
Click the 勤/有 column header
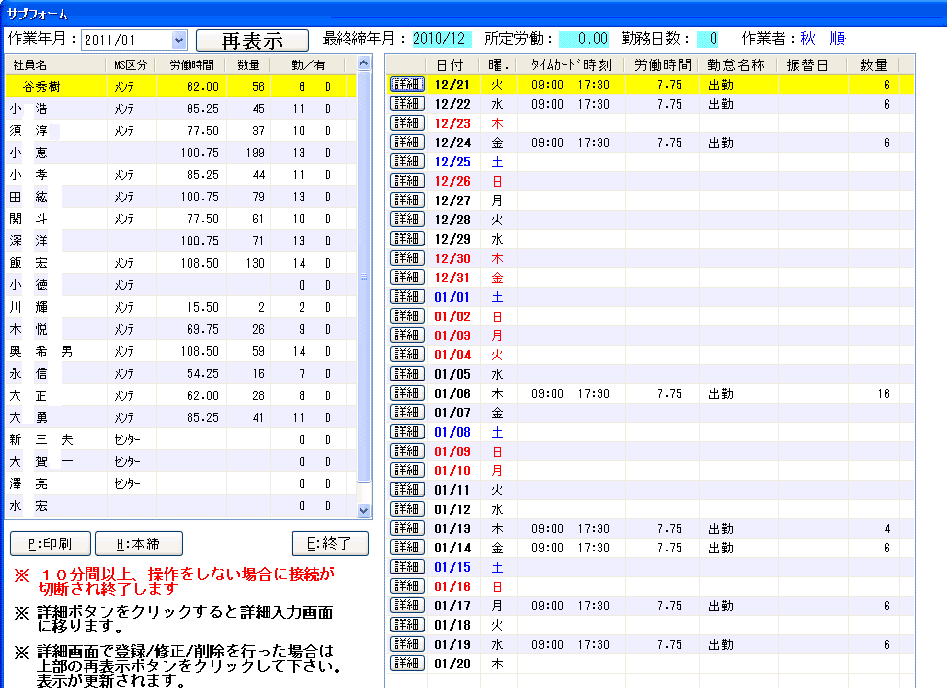click(x=308, y=65)
